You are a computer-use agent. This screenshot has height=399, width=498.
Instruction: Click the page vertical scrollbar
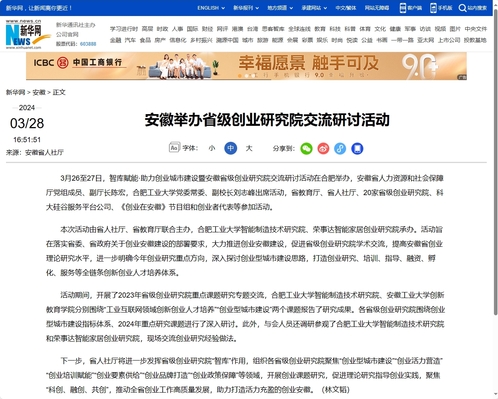pyautogui.click(x=495, y=162)
